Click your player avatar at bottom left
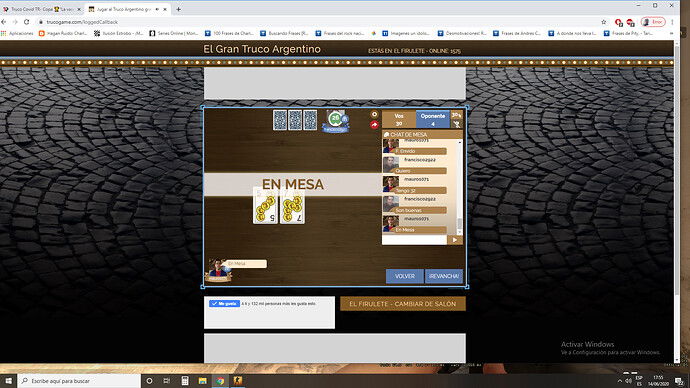The image size is (690, 388). pos(218,269)
